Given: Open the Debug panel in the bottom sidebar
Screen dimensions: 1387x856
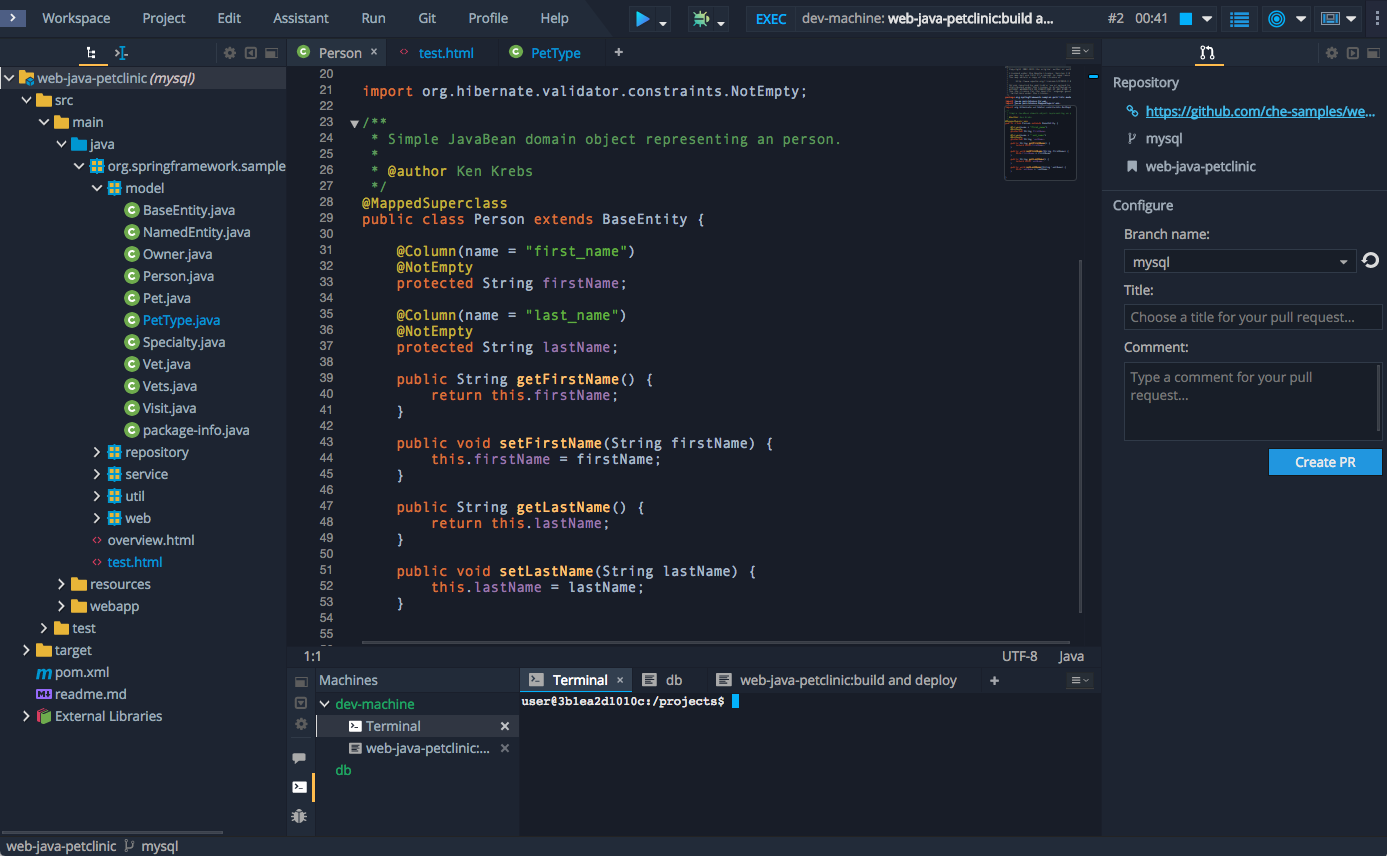Looking at the screenshot, I should pos(299,816).
